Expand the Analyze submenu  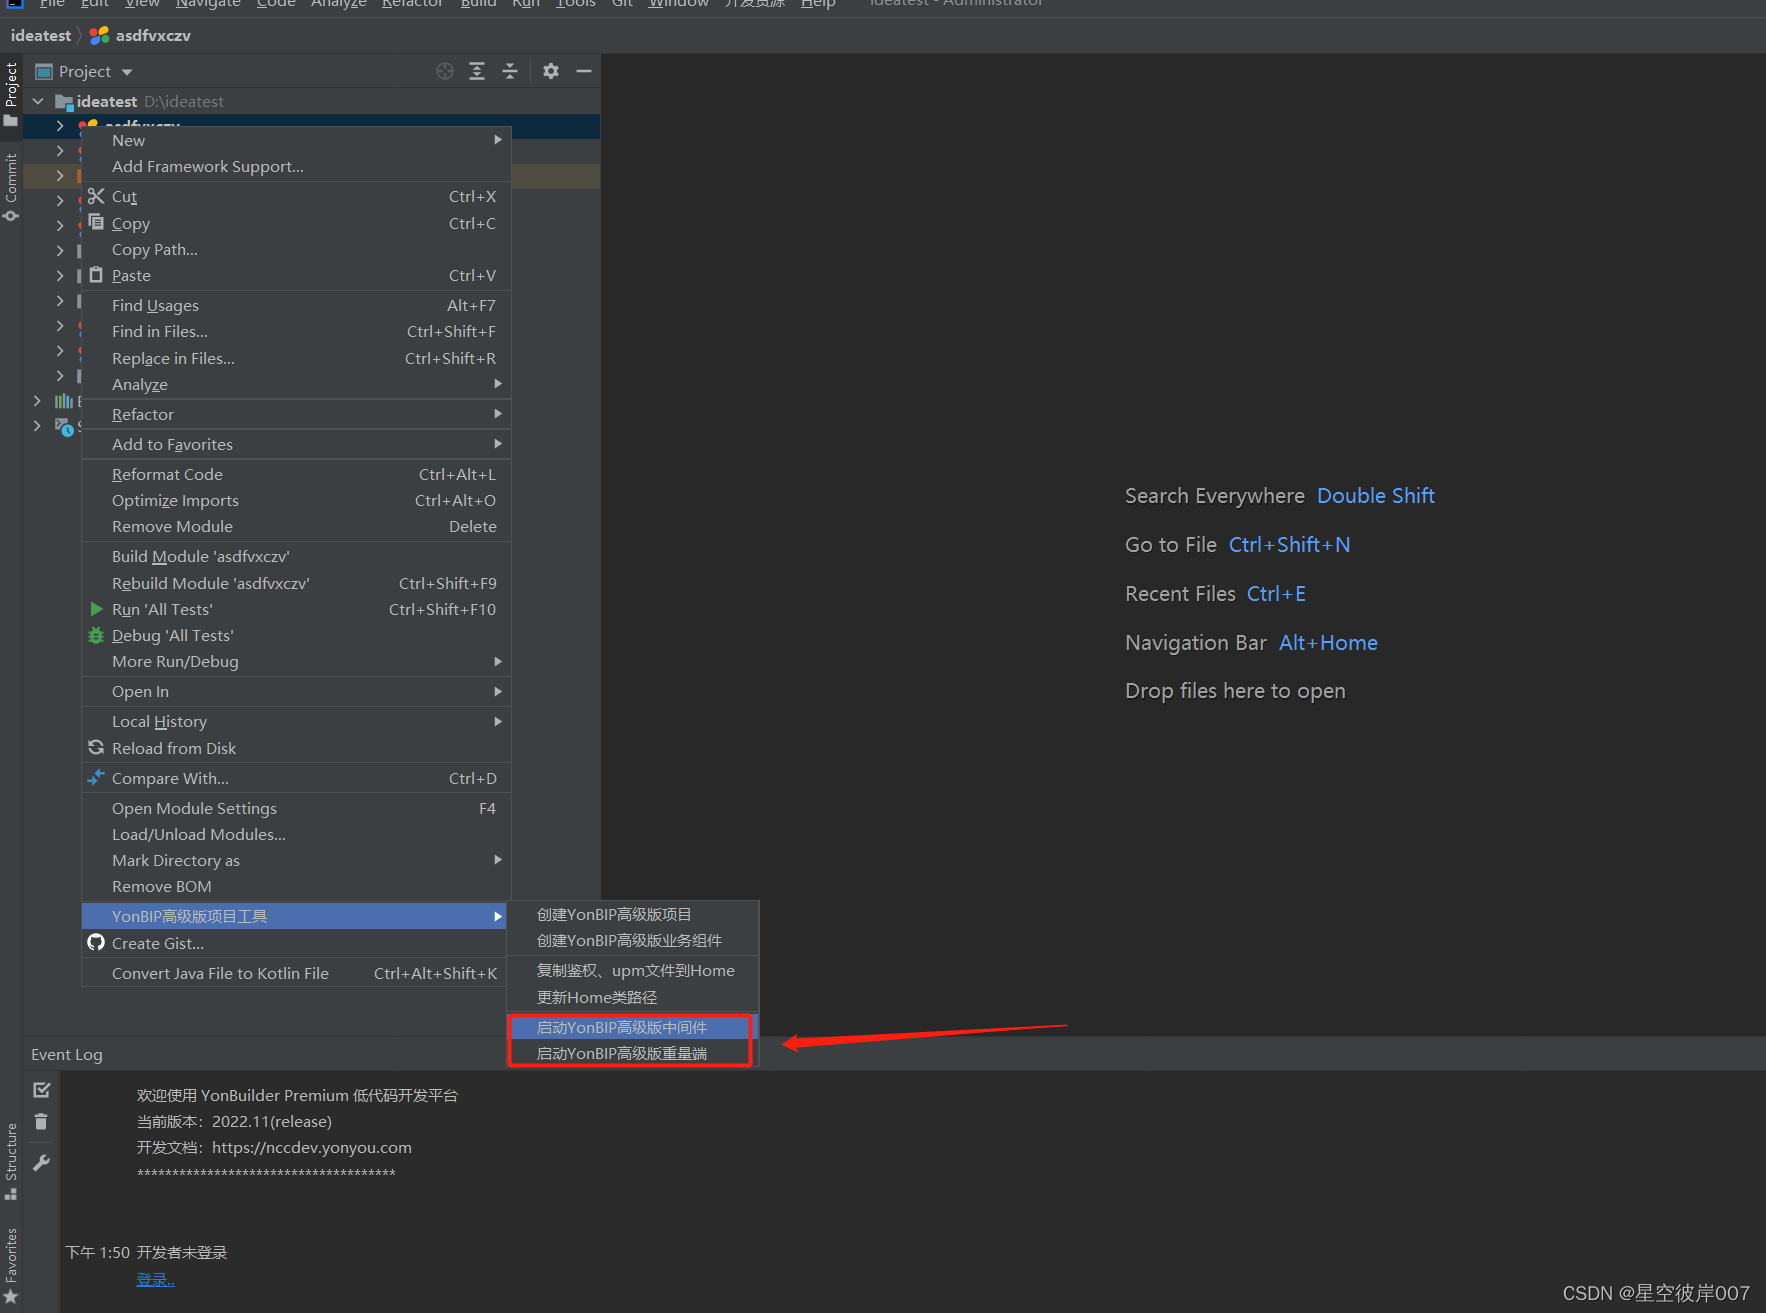tap(296, 385)
